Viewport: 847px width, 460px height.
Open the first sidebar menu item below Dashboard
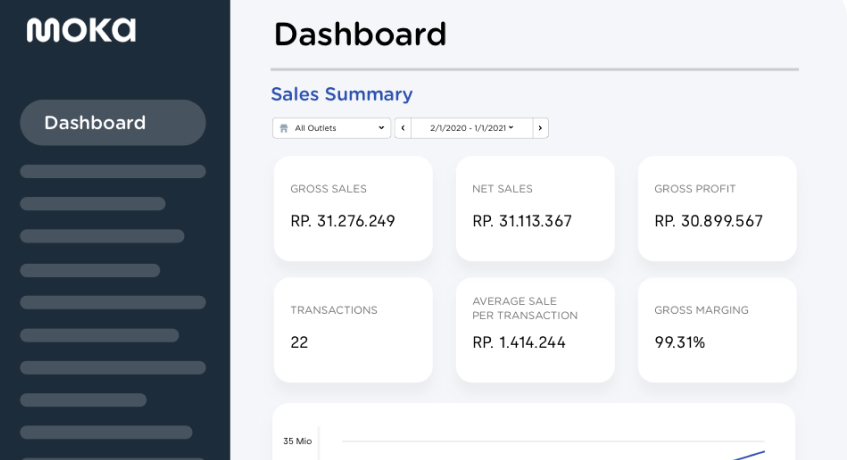(113, 171)
